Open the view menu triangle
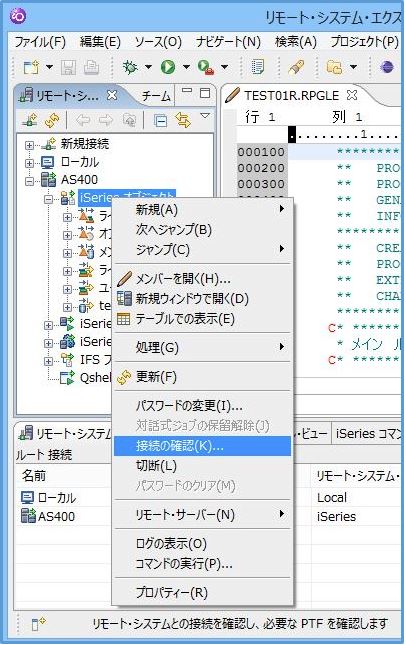Screen dimensions: 406x645 pos(205,116)
